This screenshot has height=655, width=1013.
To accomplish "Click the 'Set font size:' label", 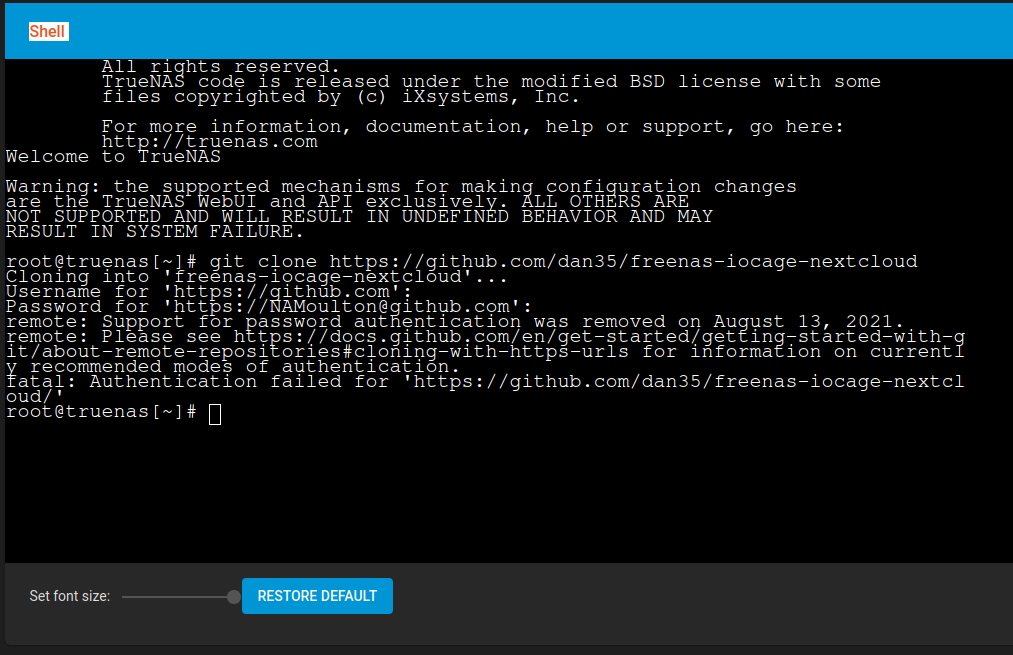I will [70, 596].
